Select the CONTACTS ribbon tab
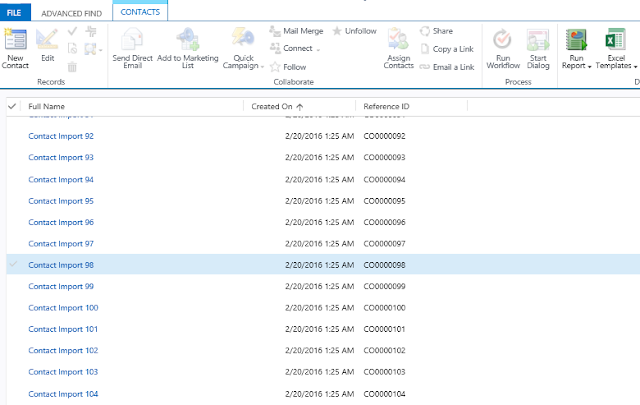640x405 pixels. pos(140,12)
